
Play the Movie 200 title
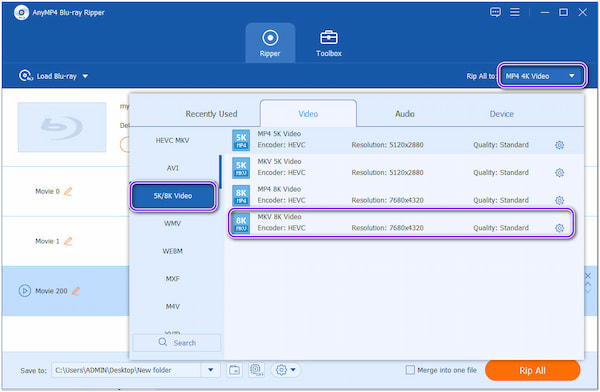pyautogui.click(x=25, y=291)
